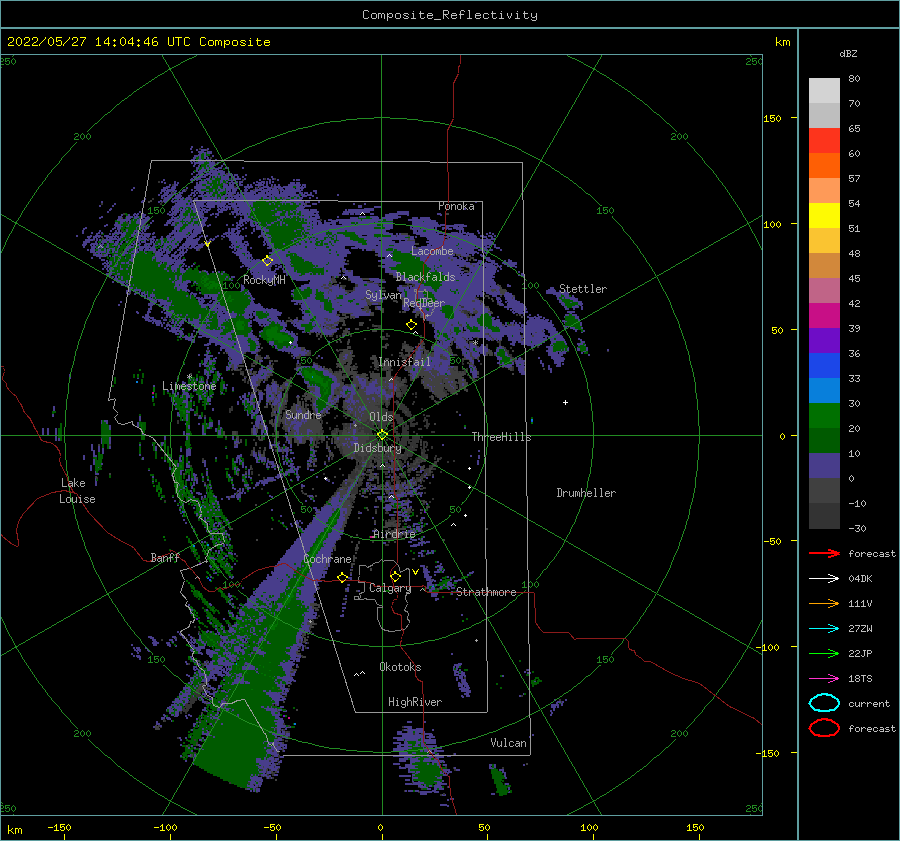Click the Composite_Reflectivity title text
The height and width of the screenshot is (841, 900).
point(450,15)
